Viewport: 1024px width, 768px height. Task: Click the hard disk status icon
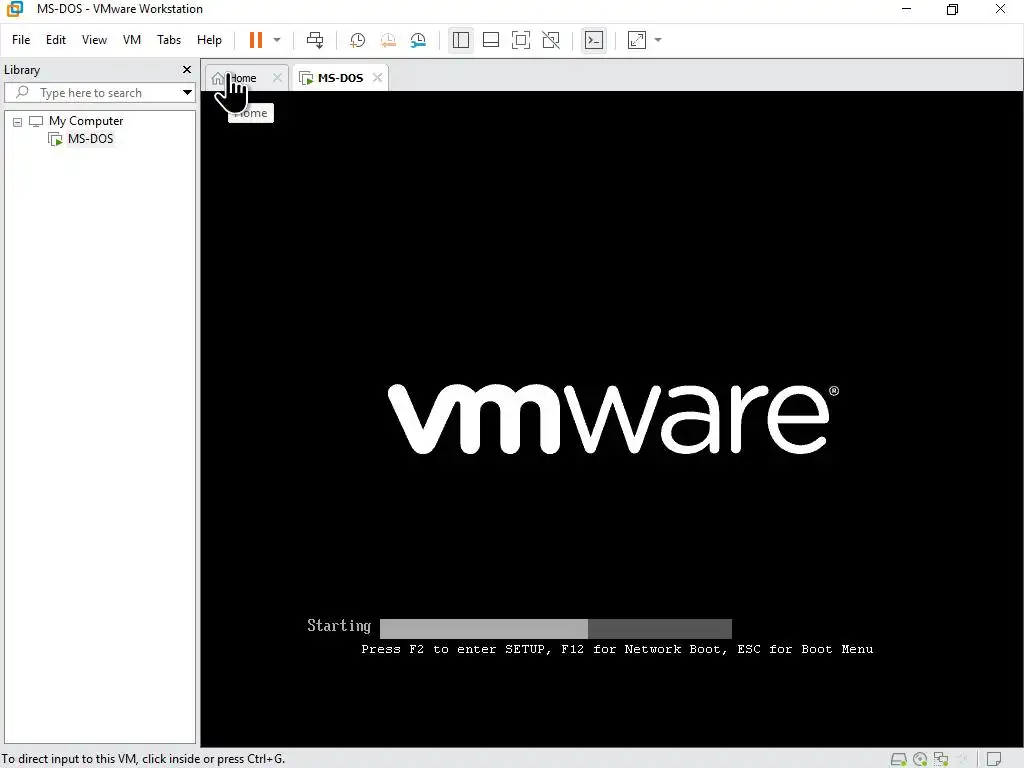click(x=899, y=759)
